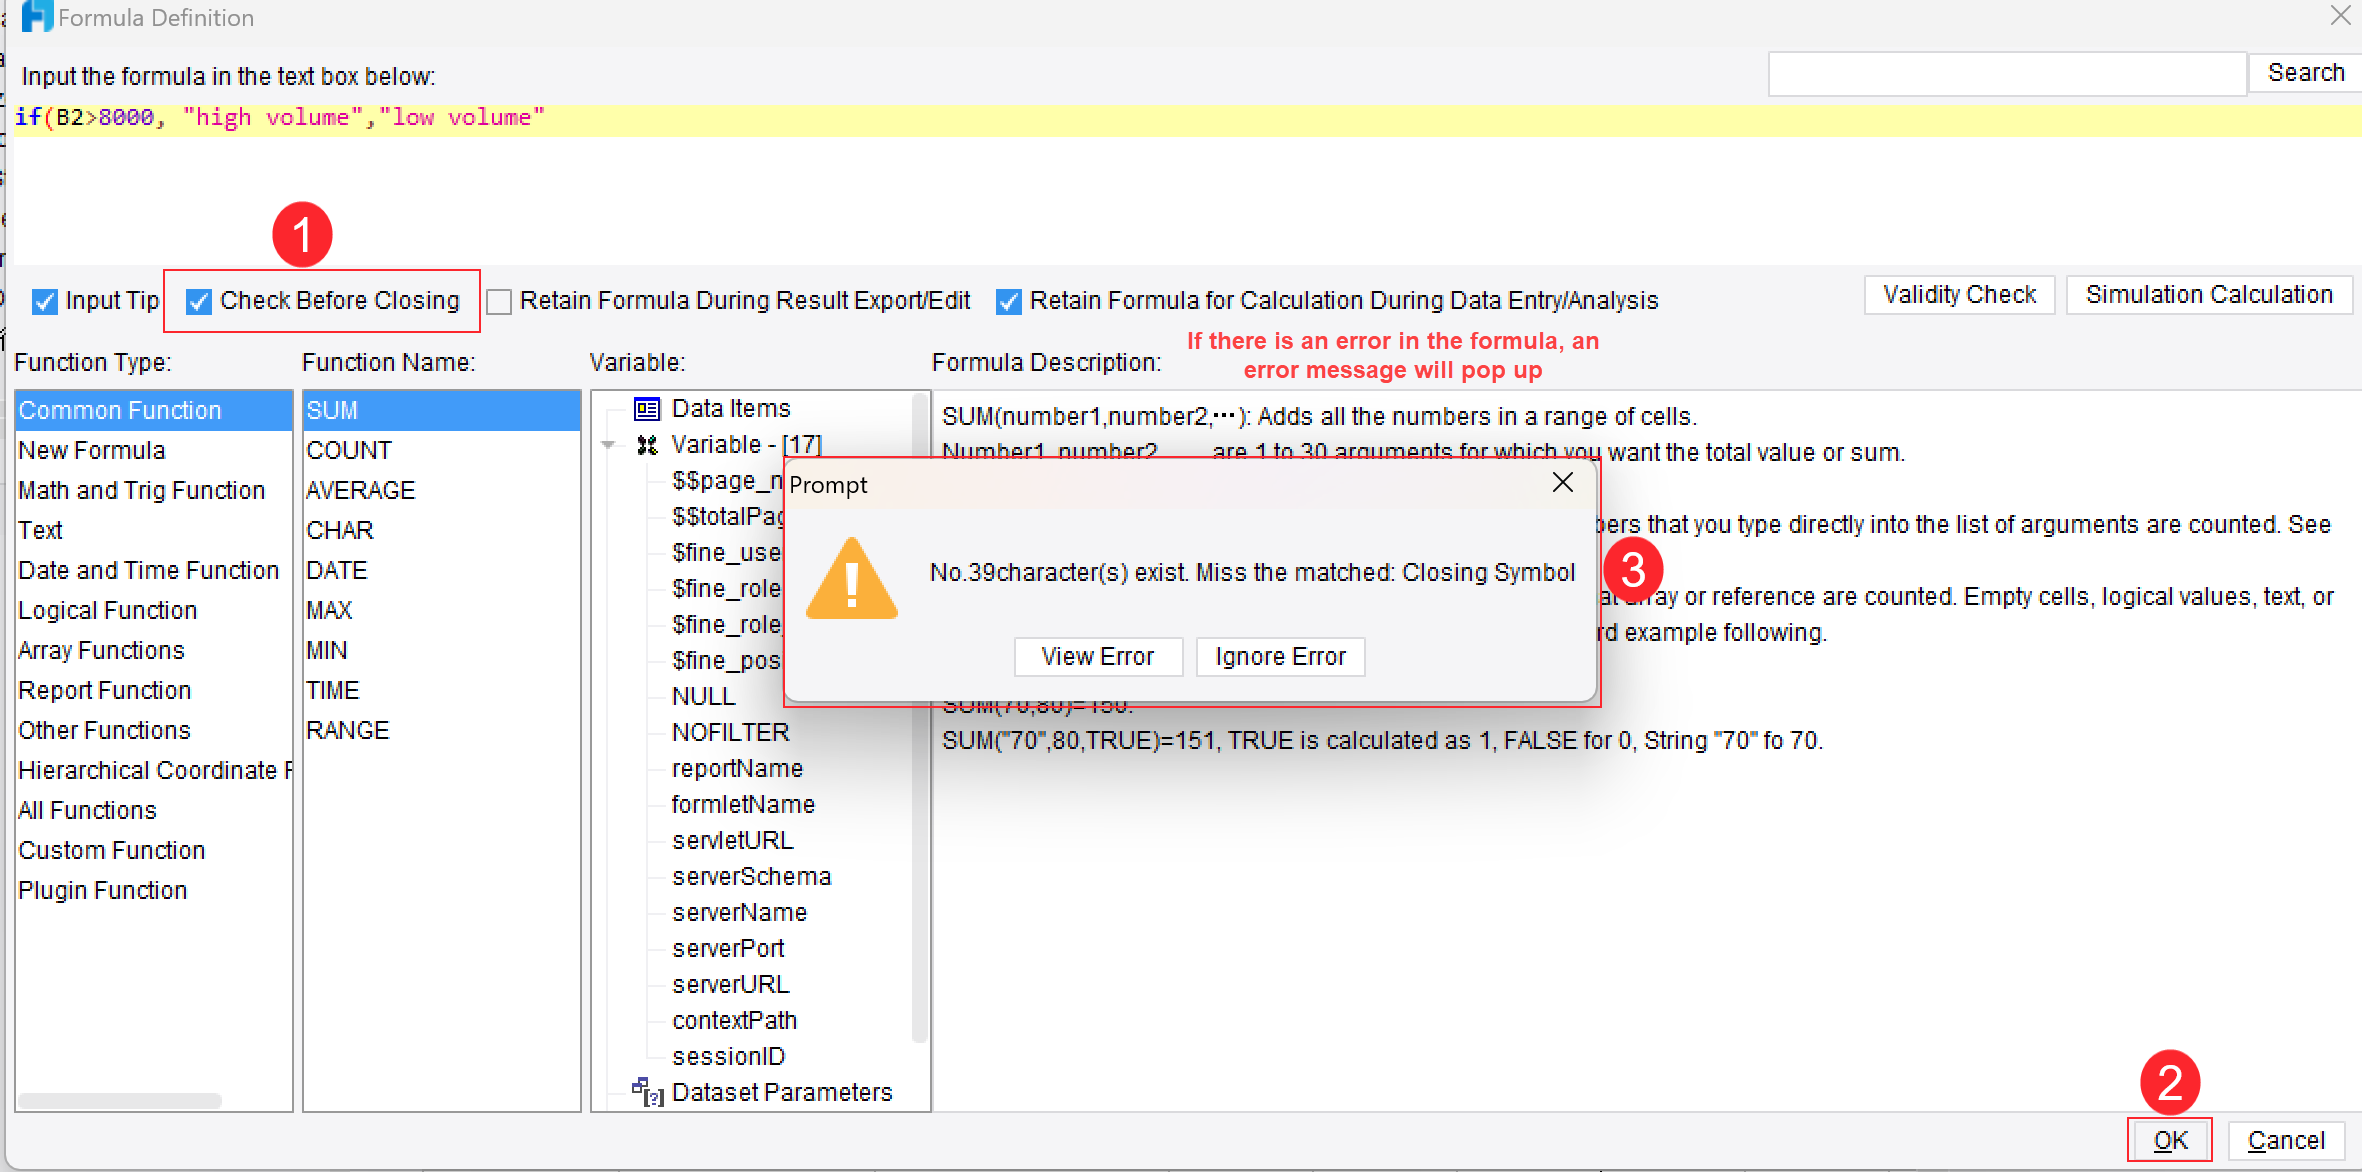This screenshot has width=2362, height=1172.
Task: Click the Data Items icon in Variable tree
Action: coord(647,409)
